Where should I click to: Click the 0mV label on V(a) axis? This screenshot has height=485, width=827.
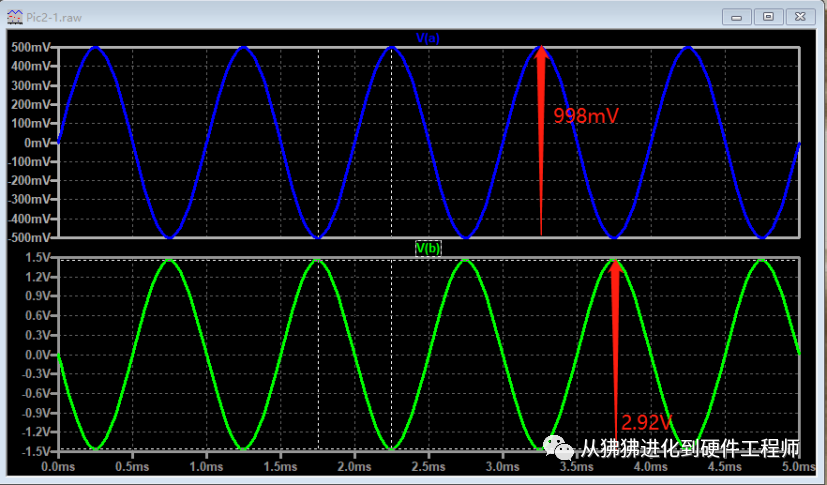(x=36, y=143)
